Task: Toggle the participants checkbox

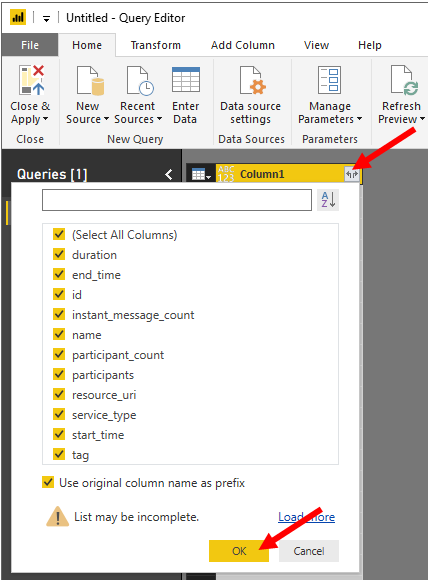Action: (x=59, y=375)
